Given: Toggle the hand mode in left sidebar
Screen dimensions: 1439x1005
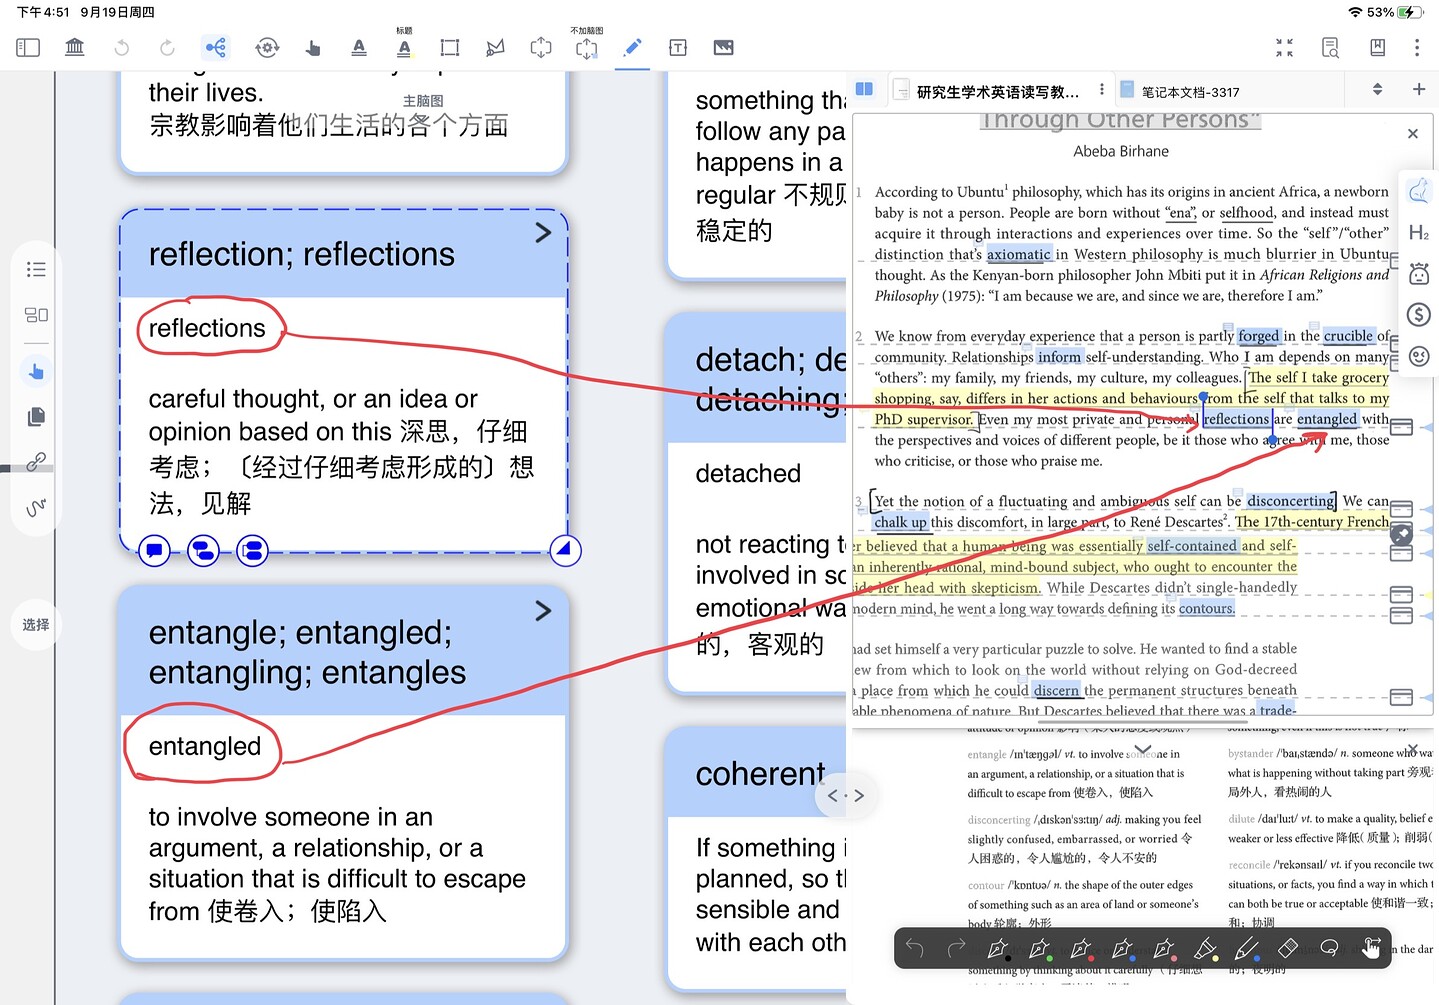Looking at the screenshot, I should (36, 372).
